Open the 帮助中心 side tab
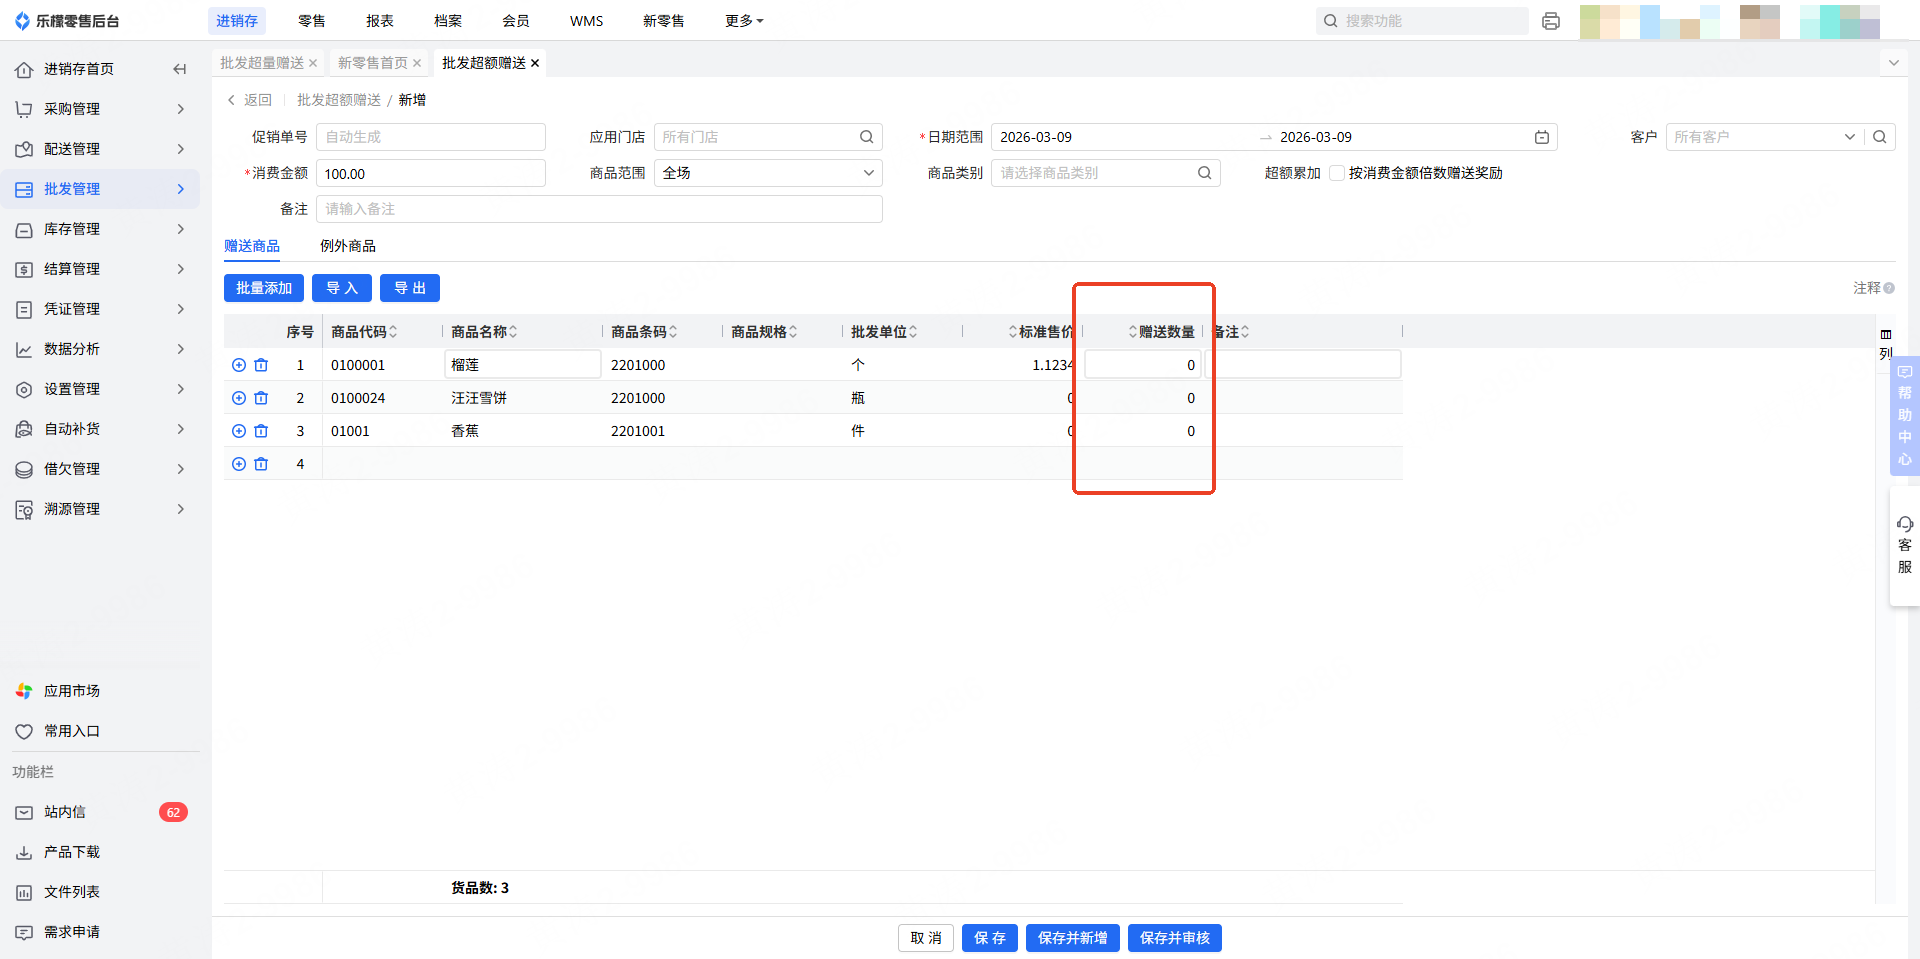The image size is (1920, 959). click(x=1904, y=415)
